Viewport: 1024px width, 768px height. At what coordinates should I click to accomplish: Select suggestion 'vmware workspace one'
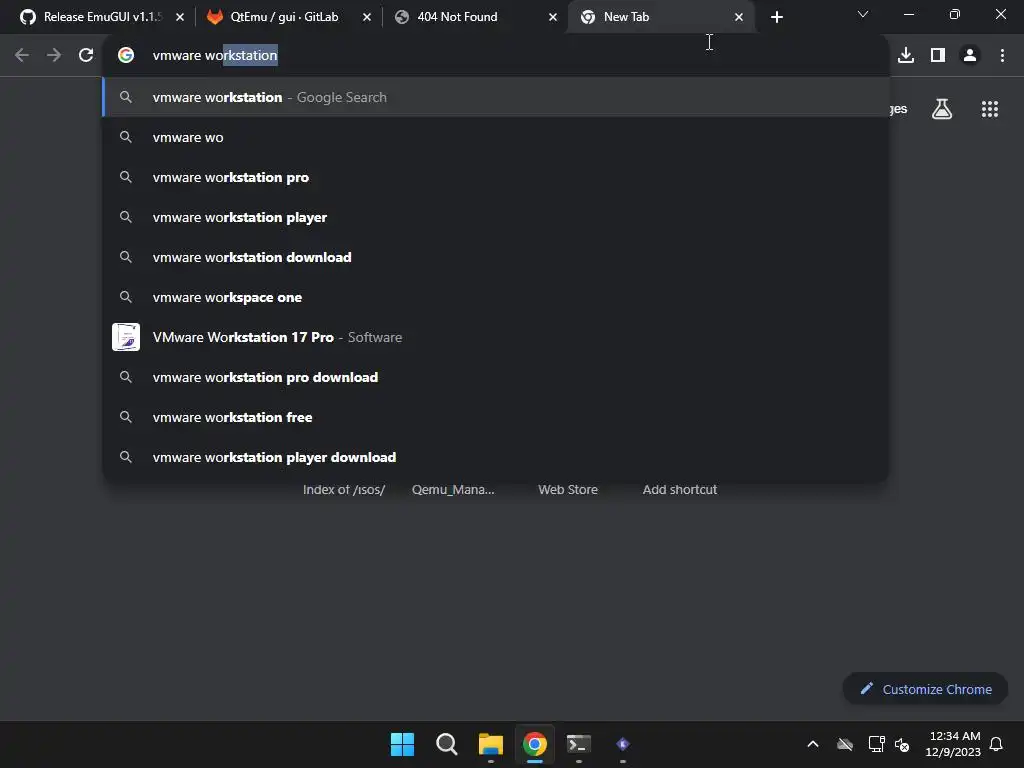click(496, 297)
